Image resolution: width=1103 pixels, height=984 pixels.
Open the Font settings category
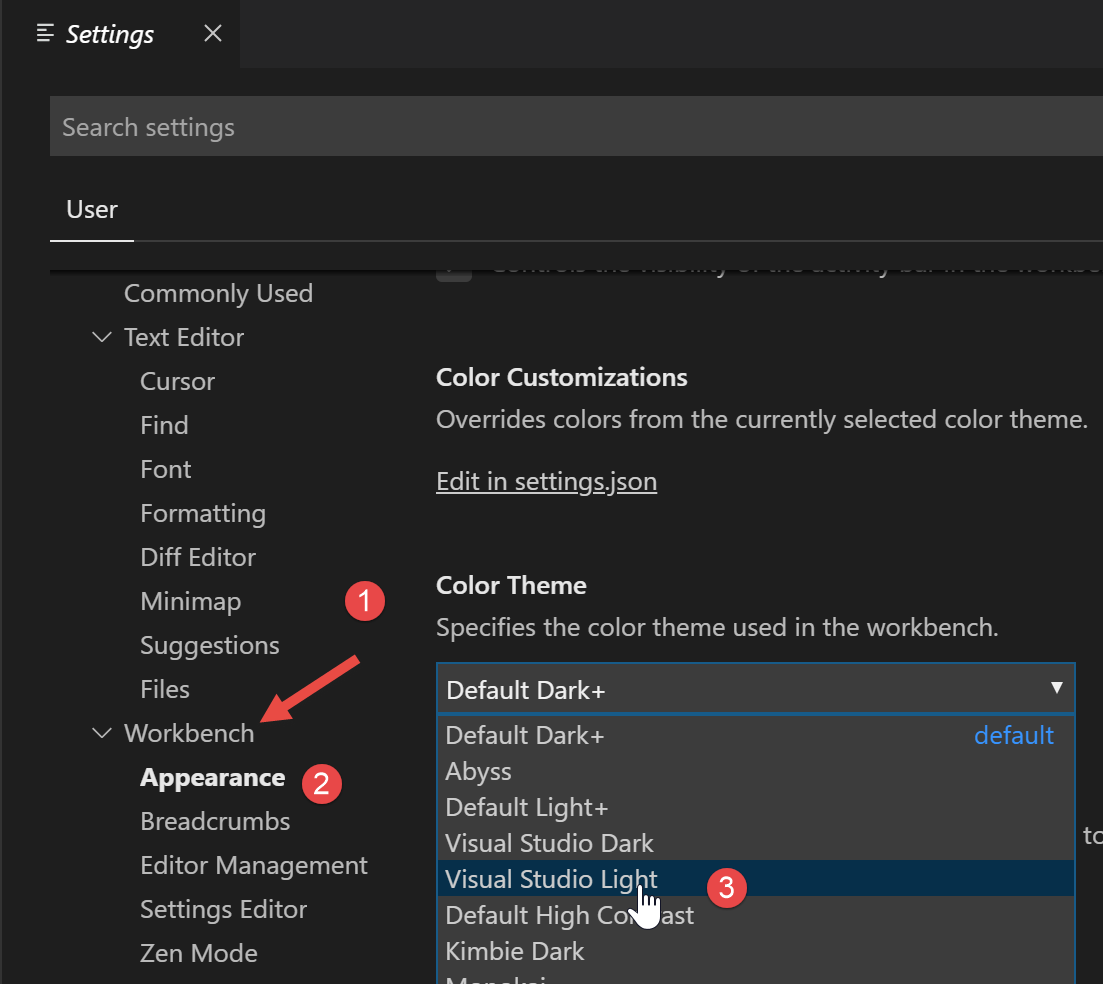[166, 469]
